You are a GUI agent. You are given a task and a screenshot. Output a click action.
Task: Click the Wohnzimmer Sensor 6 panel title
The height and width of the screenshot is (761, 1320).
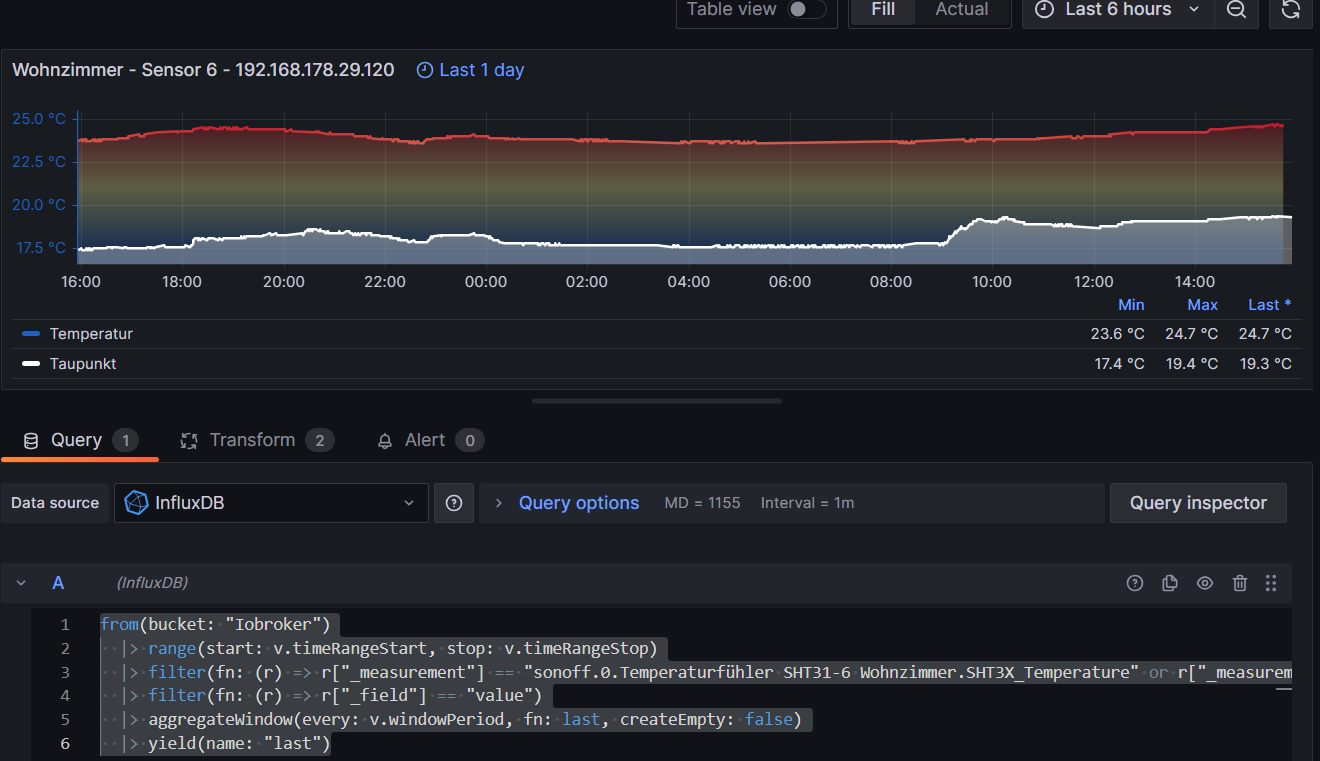(x=203, y=70)
